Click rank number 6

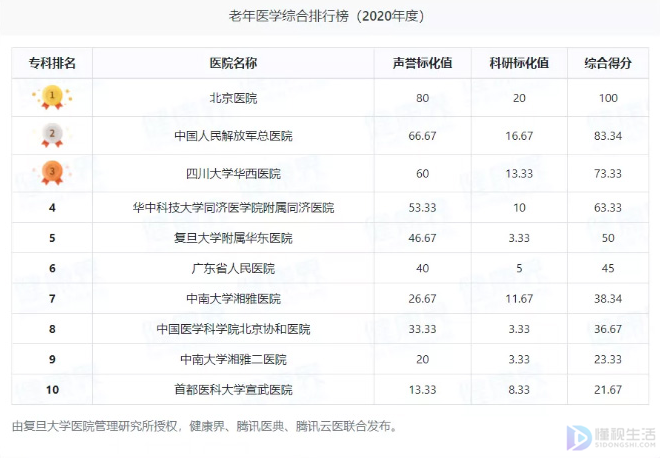click(x=52, y=268)
